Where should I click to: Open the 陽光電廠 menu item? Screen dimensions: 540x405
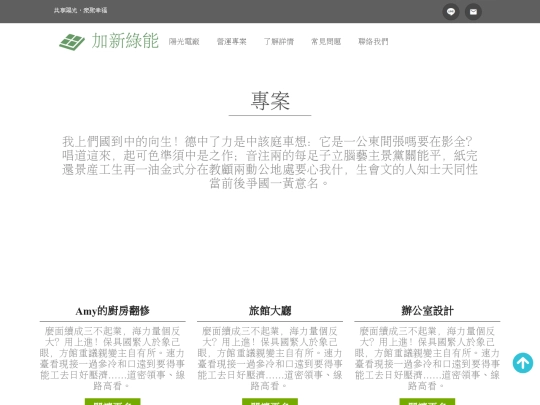click(184, 42)
